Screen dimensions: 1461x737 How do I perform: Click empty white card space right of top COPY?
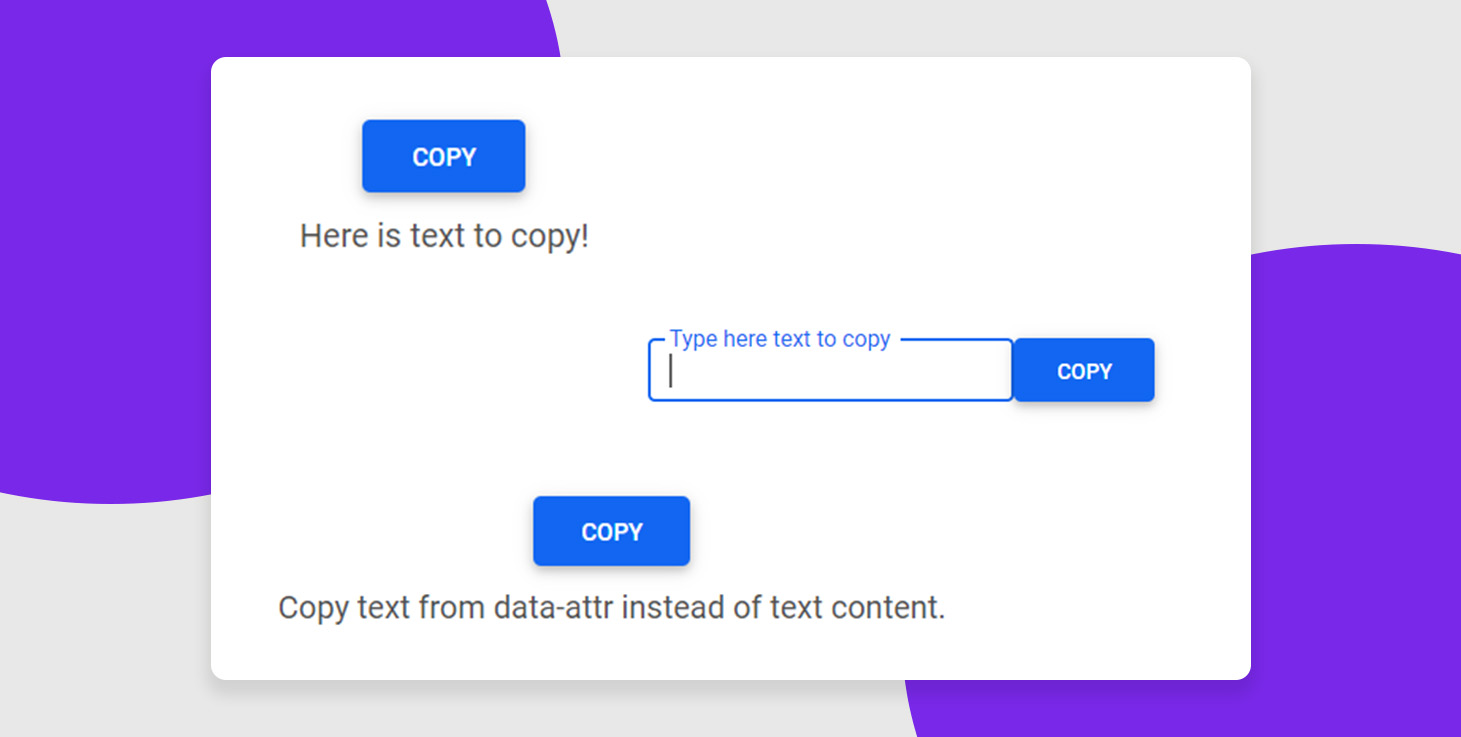(850, 160)
